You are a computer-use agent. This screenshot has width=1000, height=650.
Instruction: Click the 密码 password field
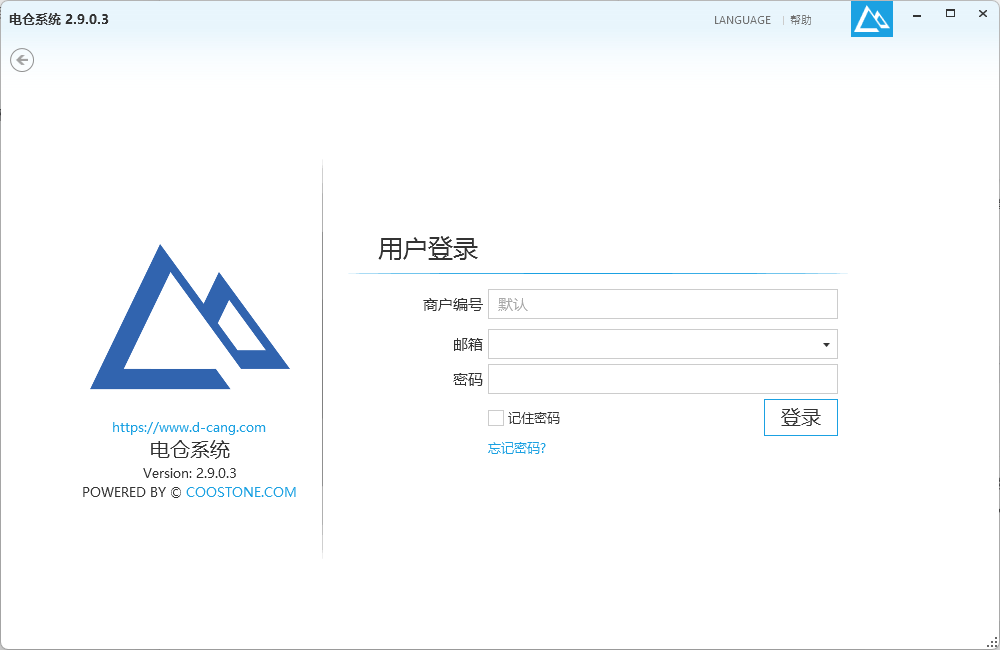(663, 380)
